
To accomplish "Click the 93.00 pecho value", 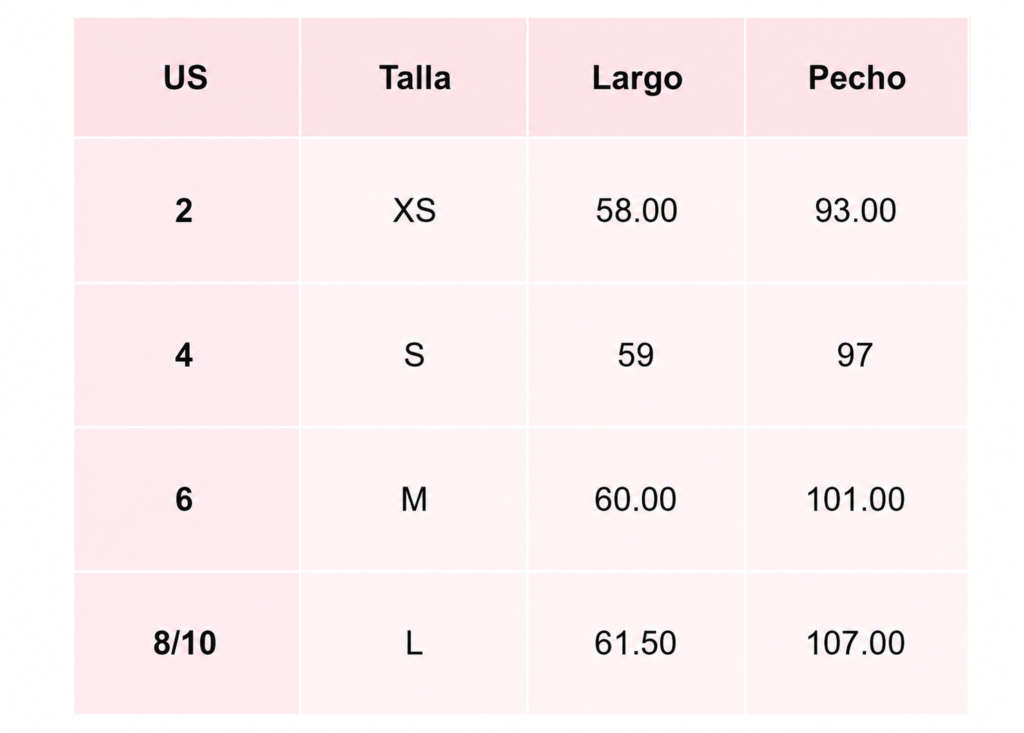I will click(x=856, y=210).
